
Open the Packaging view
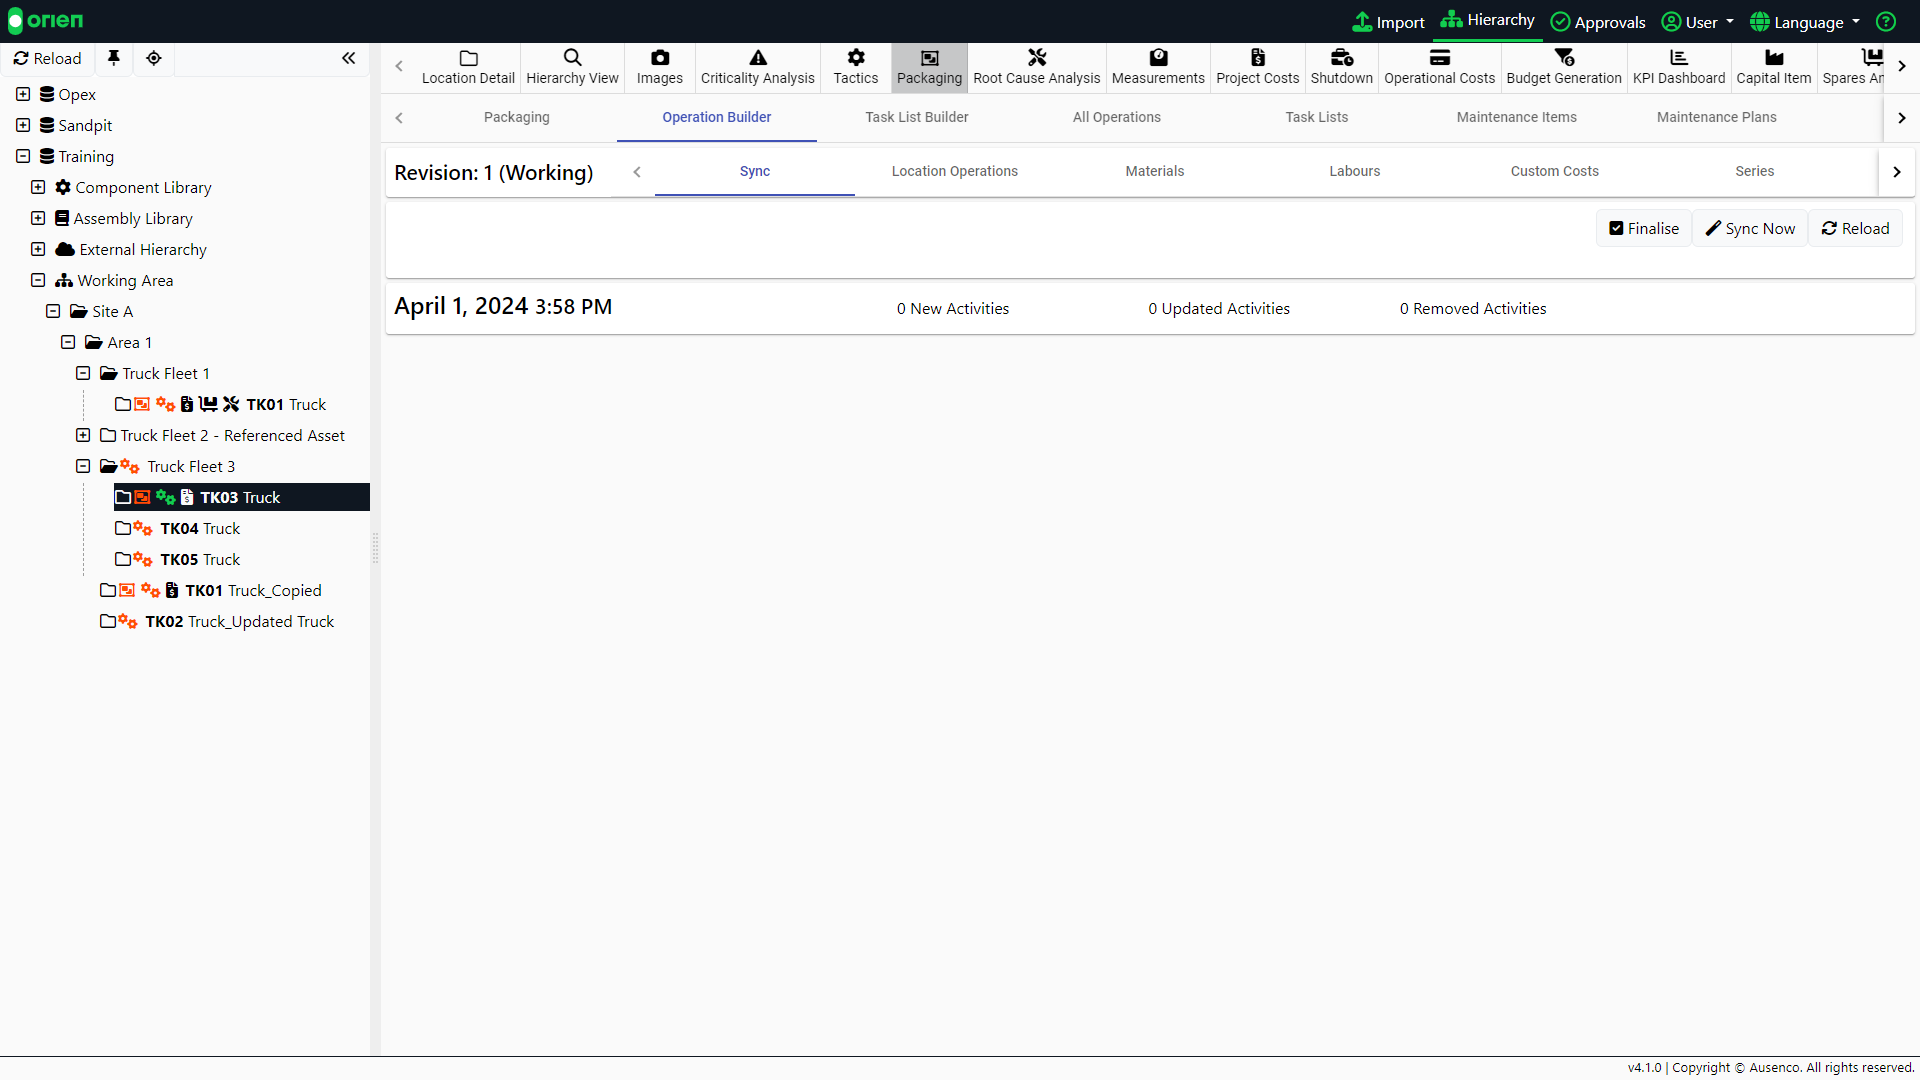(929, 68)
